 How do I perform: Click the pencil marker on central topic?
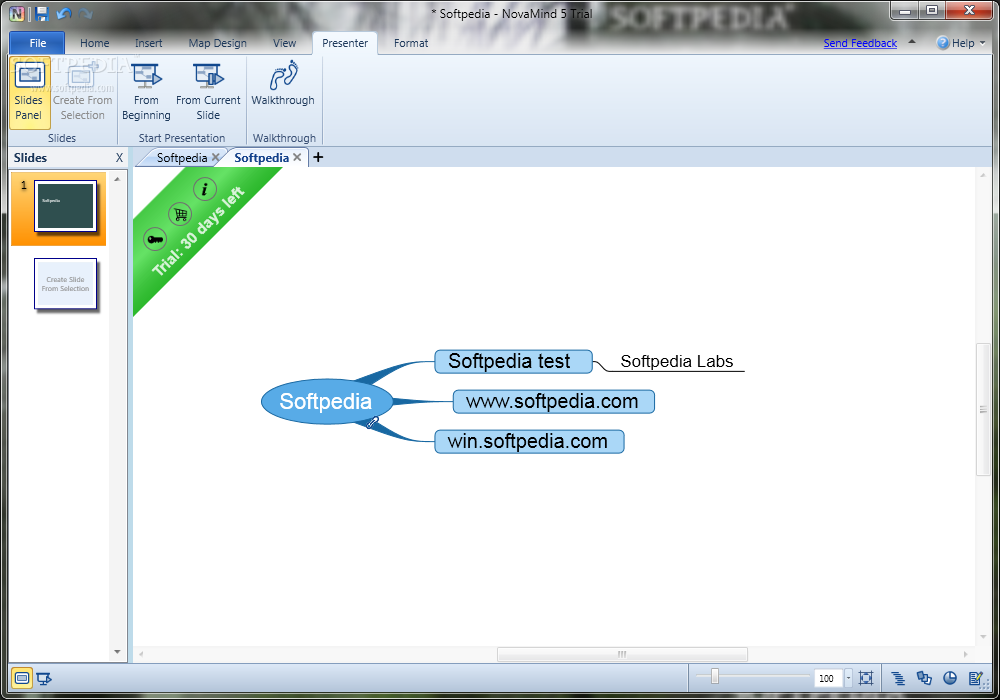coord(372,423)
